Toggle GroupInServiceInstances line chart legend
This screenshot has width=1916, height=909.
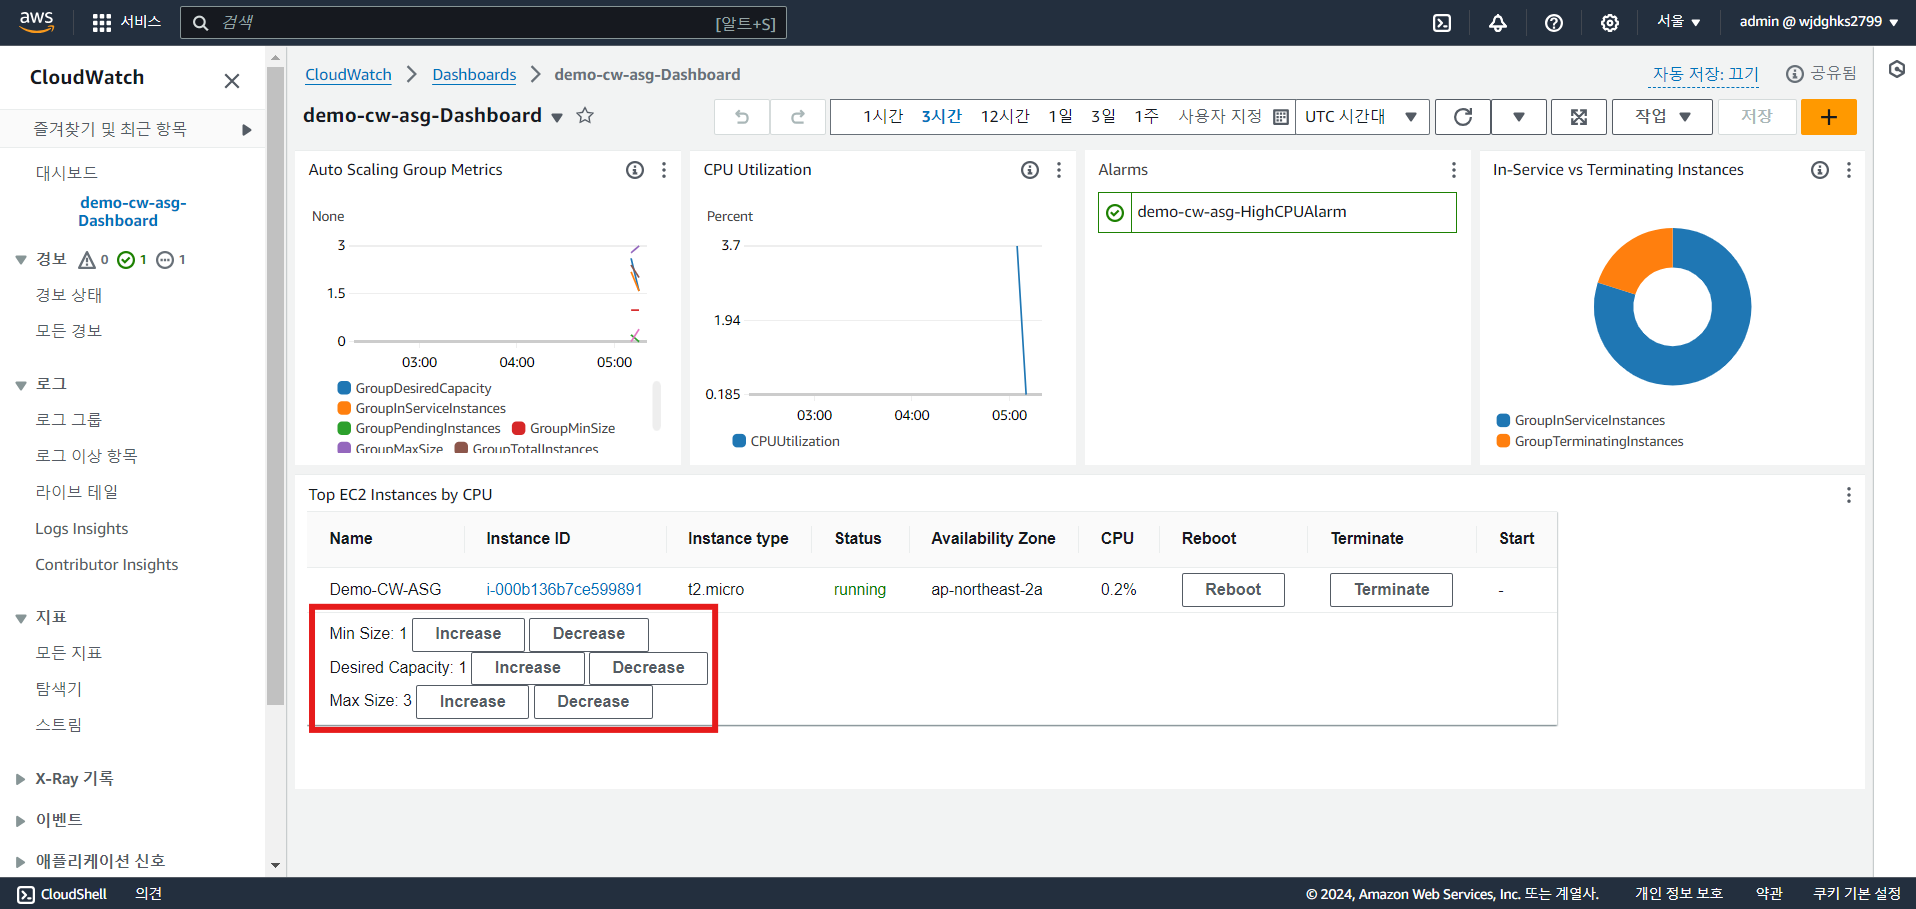[x=422, y=408]
